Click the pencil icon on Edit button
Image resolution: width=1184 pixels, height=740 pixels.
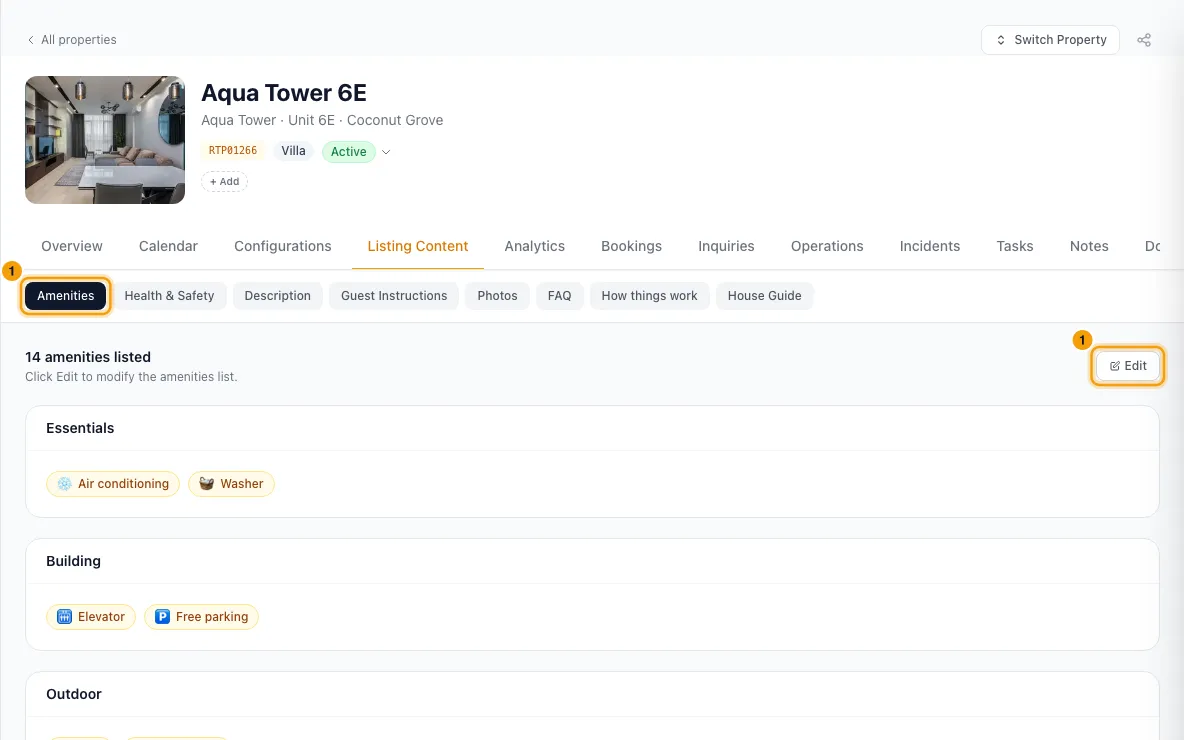point(1115,366)
